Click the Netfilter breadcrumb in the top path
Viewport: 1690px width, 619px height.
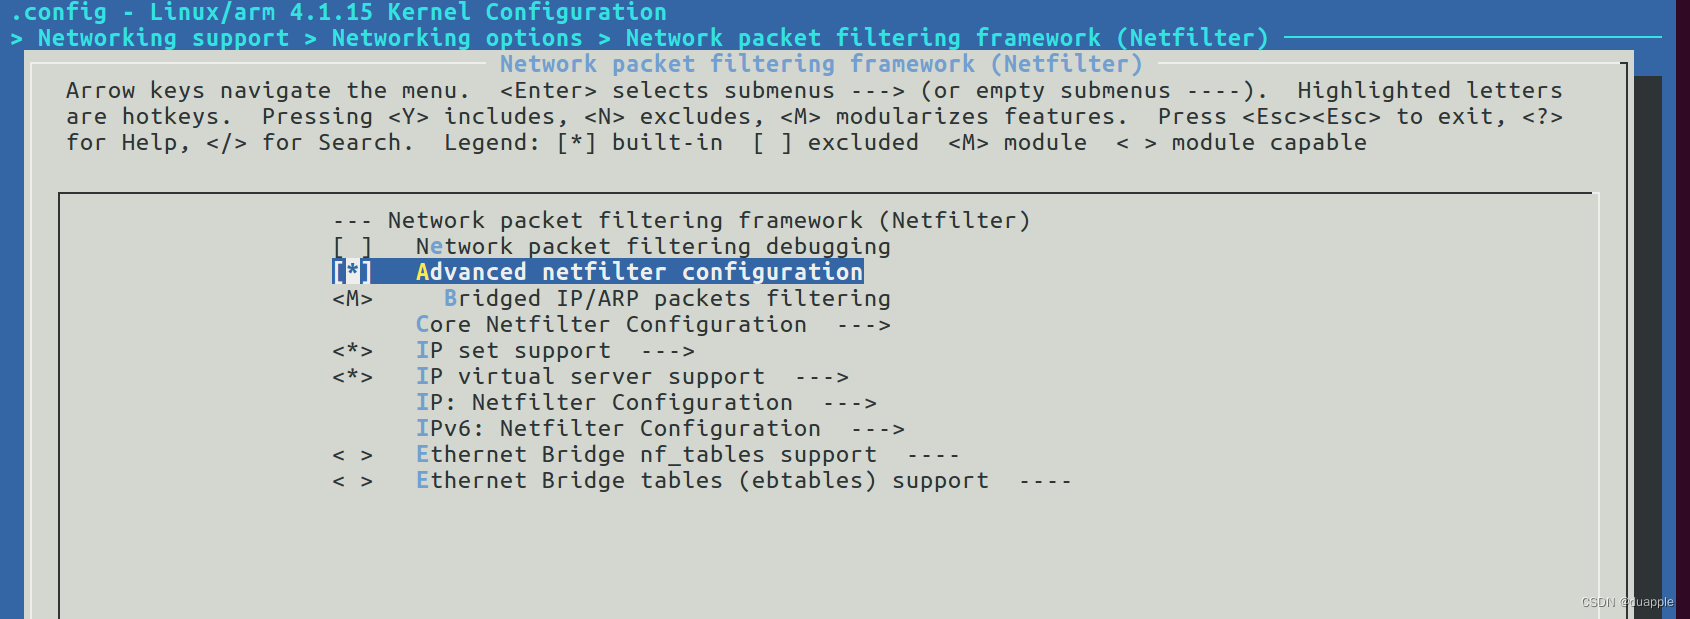[x=946, y=38]
